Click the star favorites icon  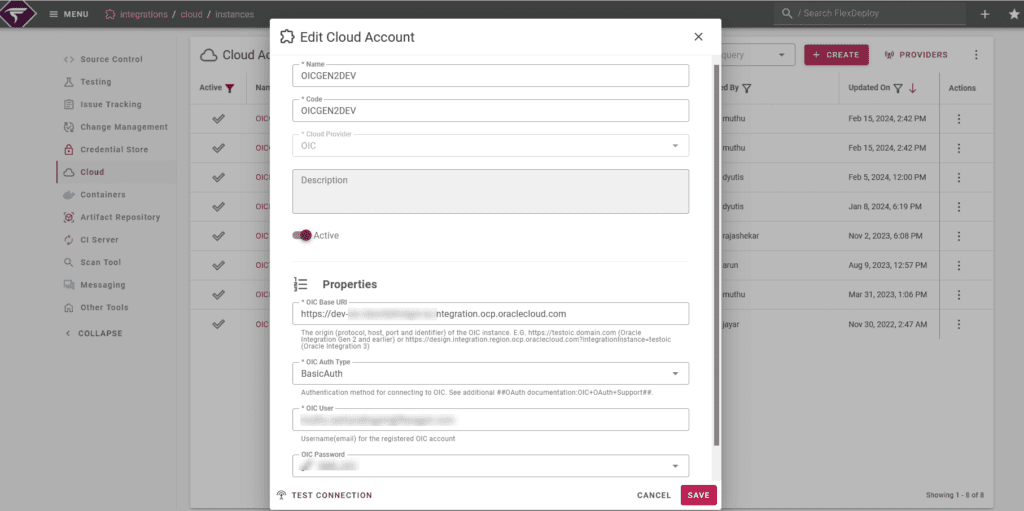pyautogui.click(x=1014, y=14)
